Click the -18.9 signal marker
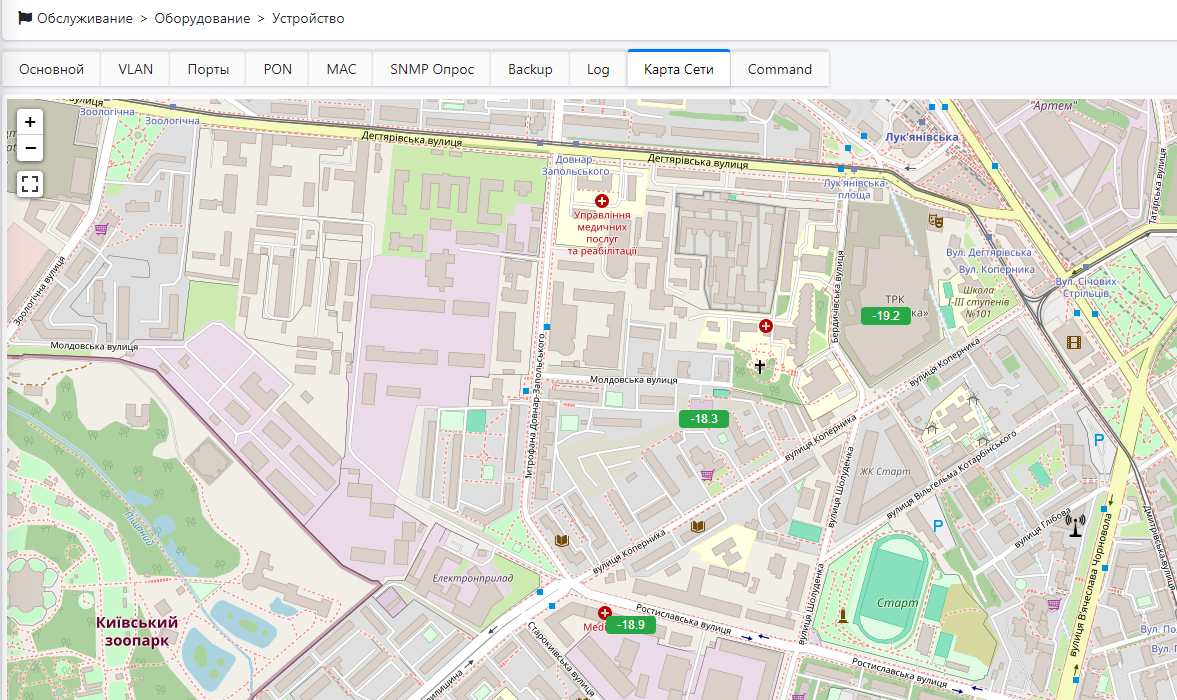1177x700 pixels. point(630,625)
